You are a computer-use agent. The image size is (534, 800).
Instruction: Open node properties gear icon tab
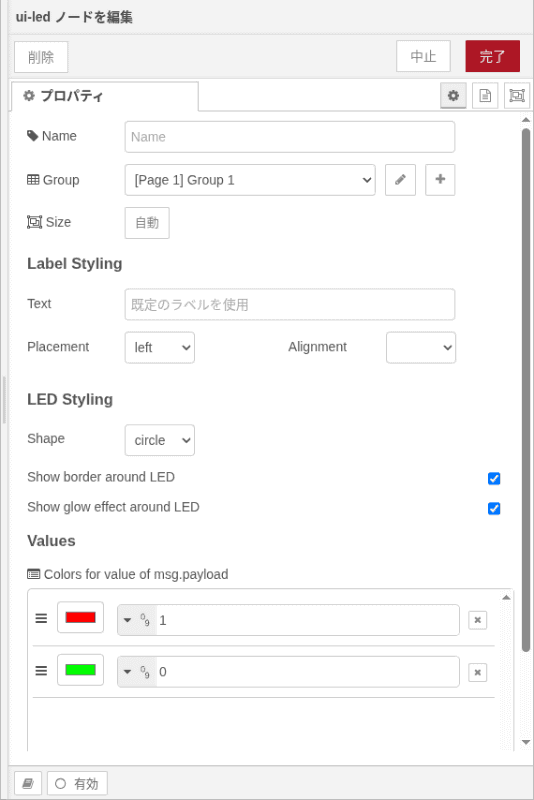pyautogui.click(x=453, y=95)
